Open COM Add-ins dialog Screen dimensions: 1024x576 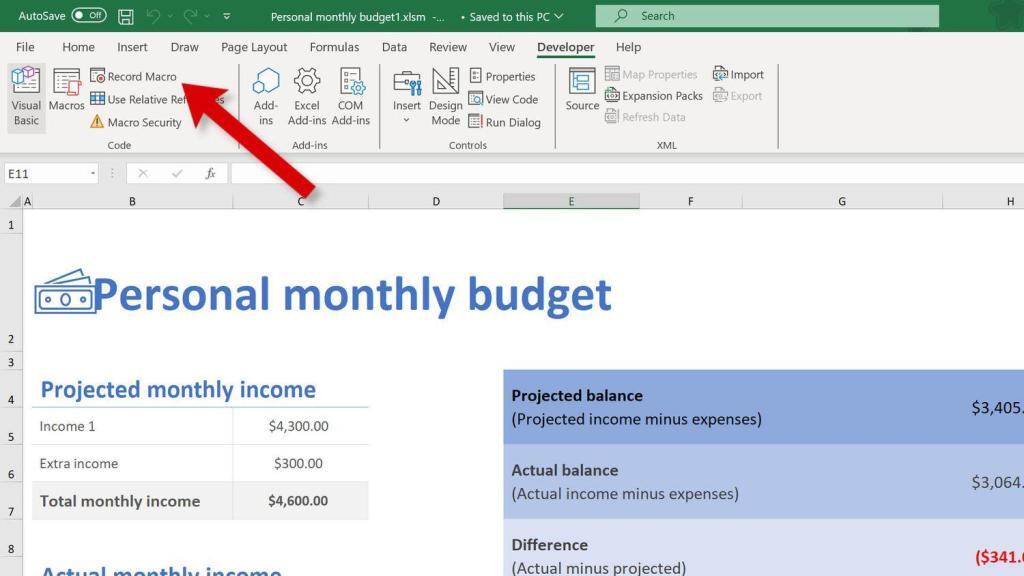[x=350, y=97]
